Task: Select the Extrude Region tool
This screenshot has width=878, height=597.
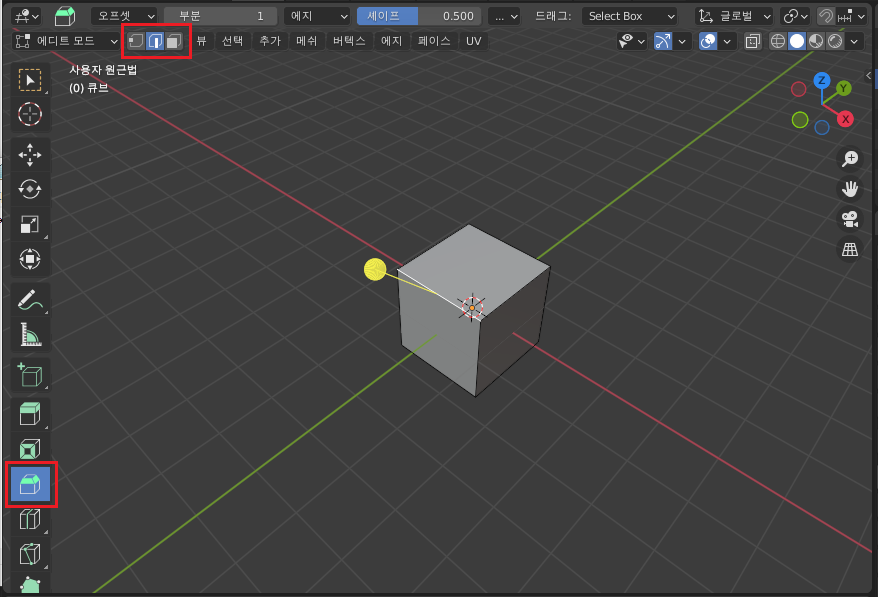Action: [x=30, y=414]
